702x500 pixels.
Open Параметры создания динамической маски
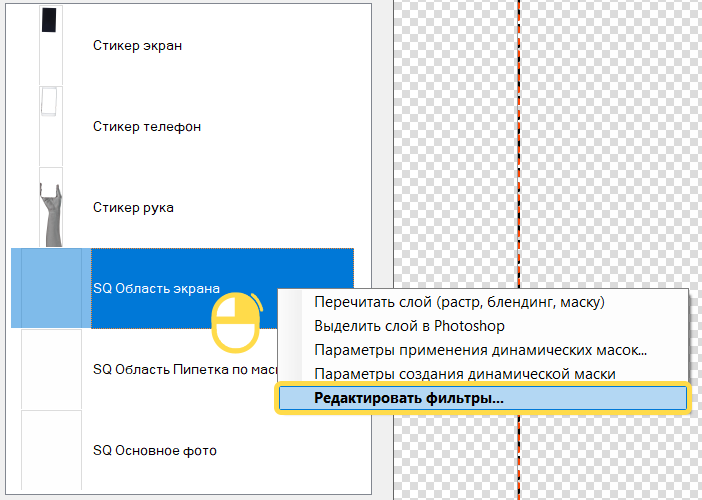(464, 374)
